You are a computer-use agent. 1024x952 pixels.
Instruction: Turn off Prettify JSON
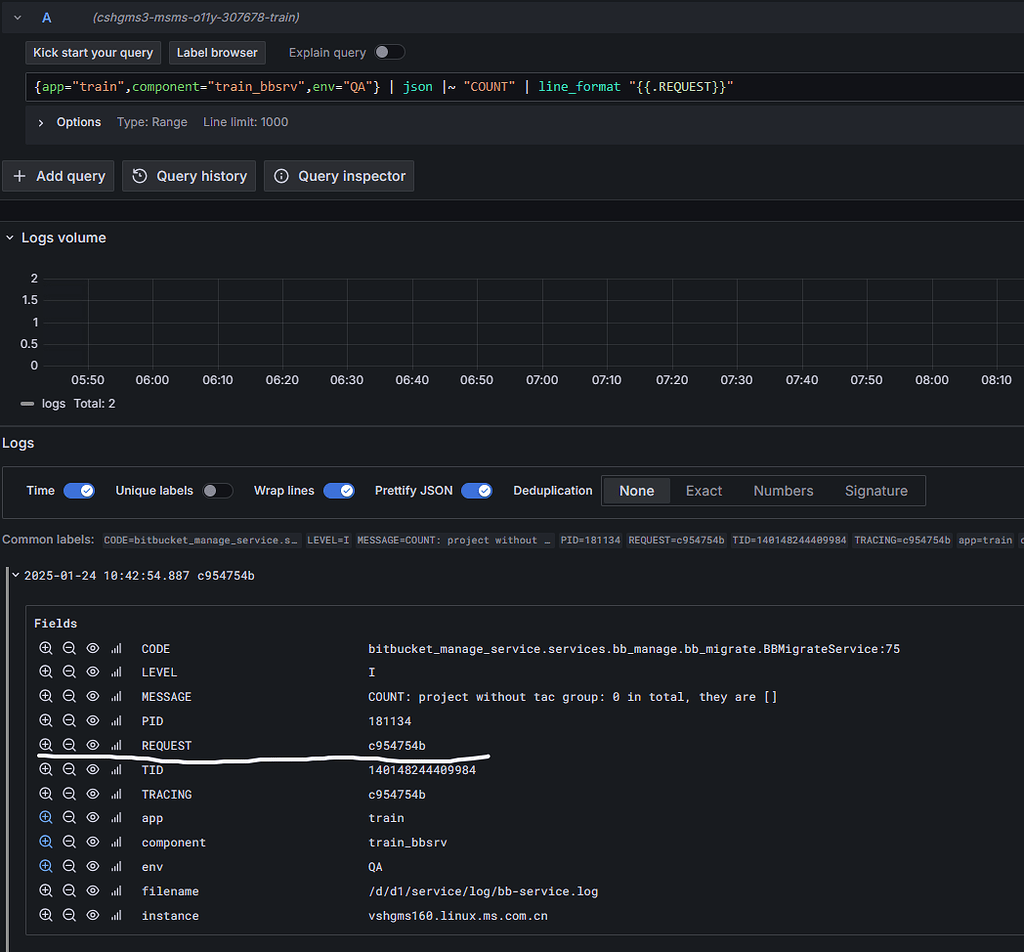coord(477,490)
